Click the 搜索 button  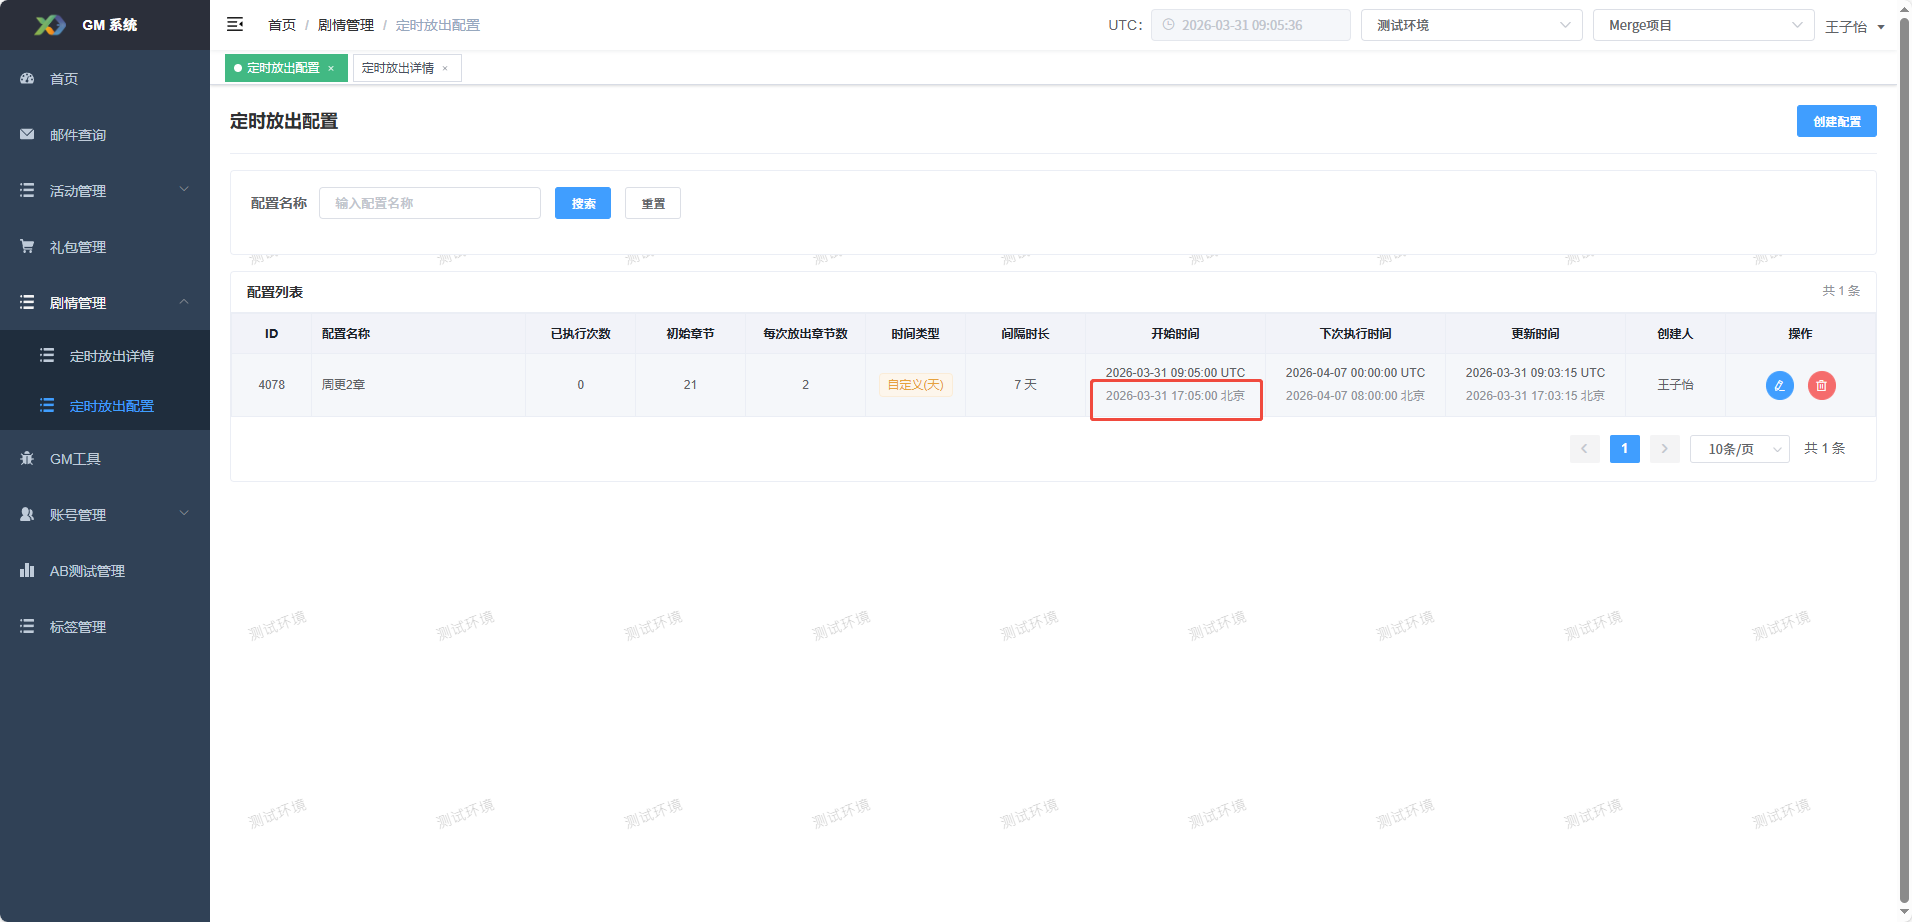click(x=583, y=203)
